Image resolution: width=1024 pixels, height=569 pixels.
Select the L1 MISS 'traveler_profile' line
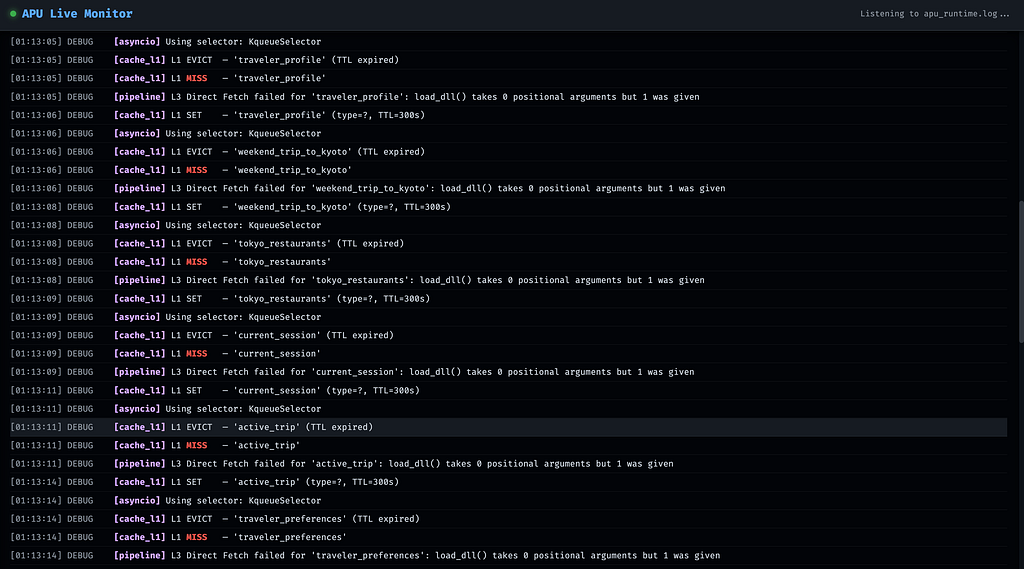pyautogui.click(x=508, y=78)
